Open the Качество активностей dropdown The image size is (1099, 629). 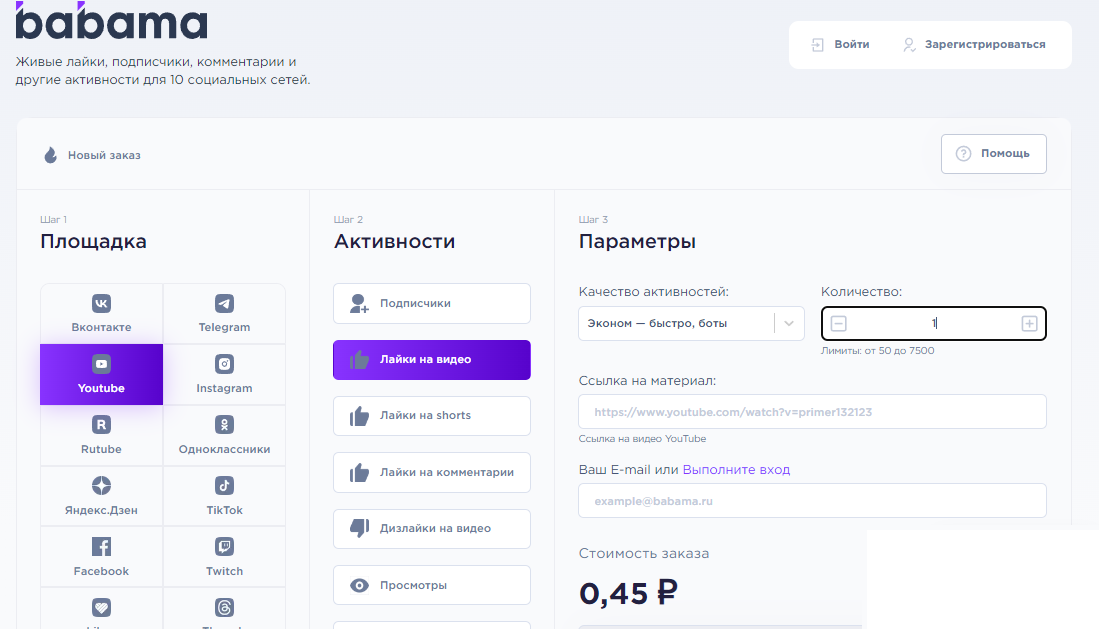(691, 323)
